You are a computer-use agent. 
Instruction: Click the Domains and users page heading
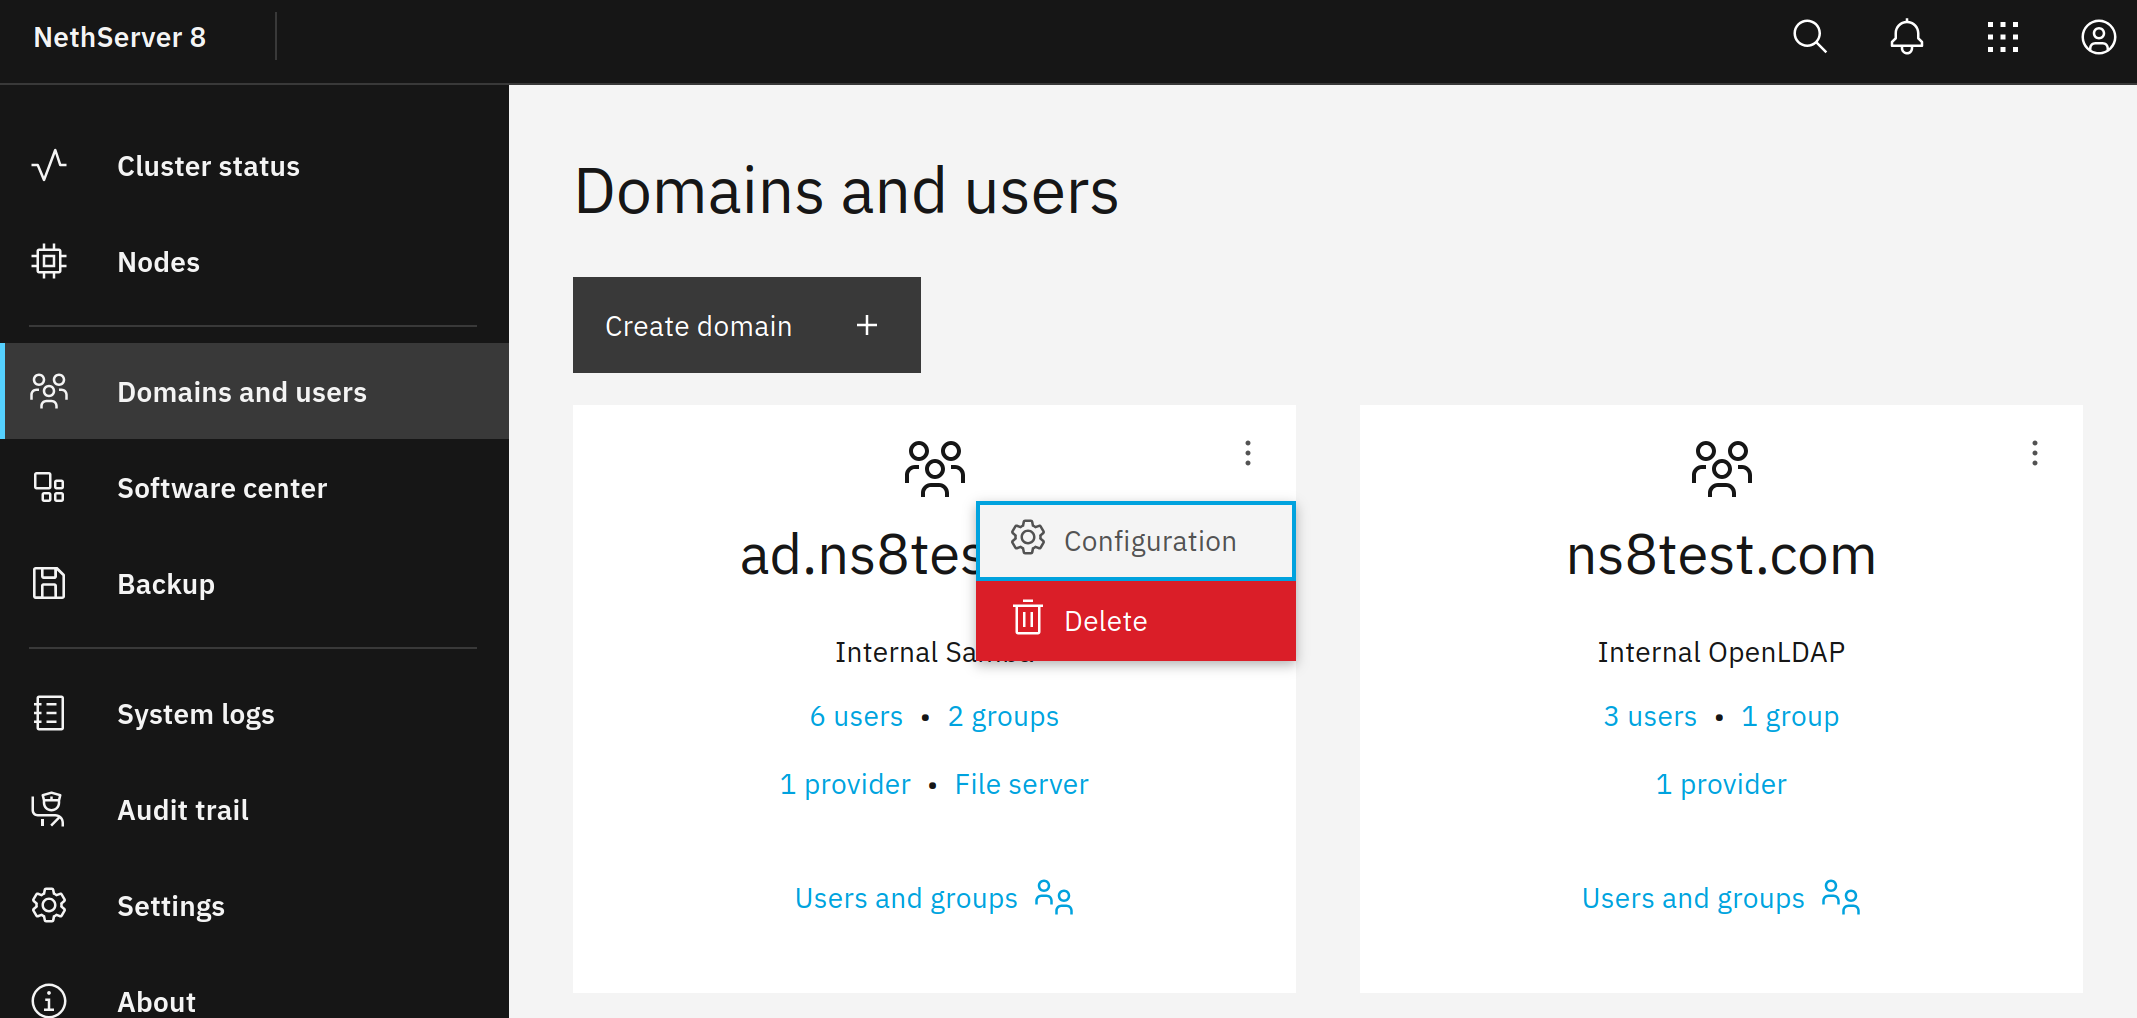[x=846, y=191]
